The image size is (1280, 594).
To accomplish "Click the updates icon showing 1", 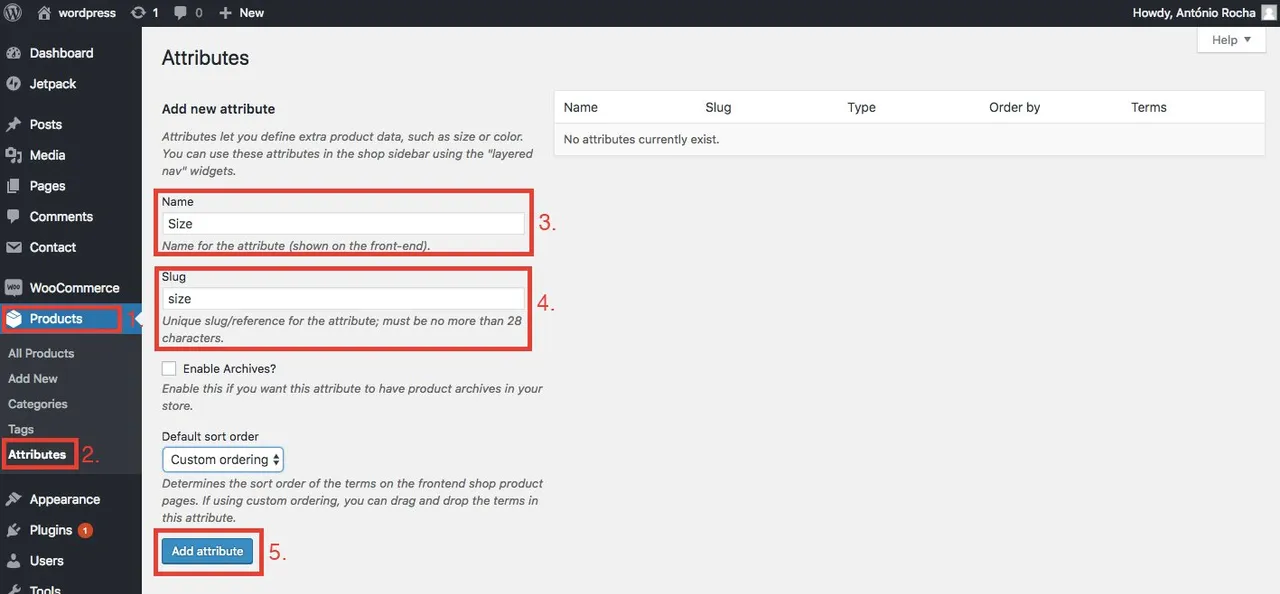I will (x=138, y=13).
